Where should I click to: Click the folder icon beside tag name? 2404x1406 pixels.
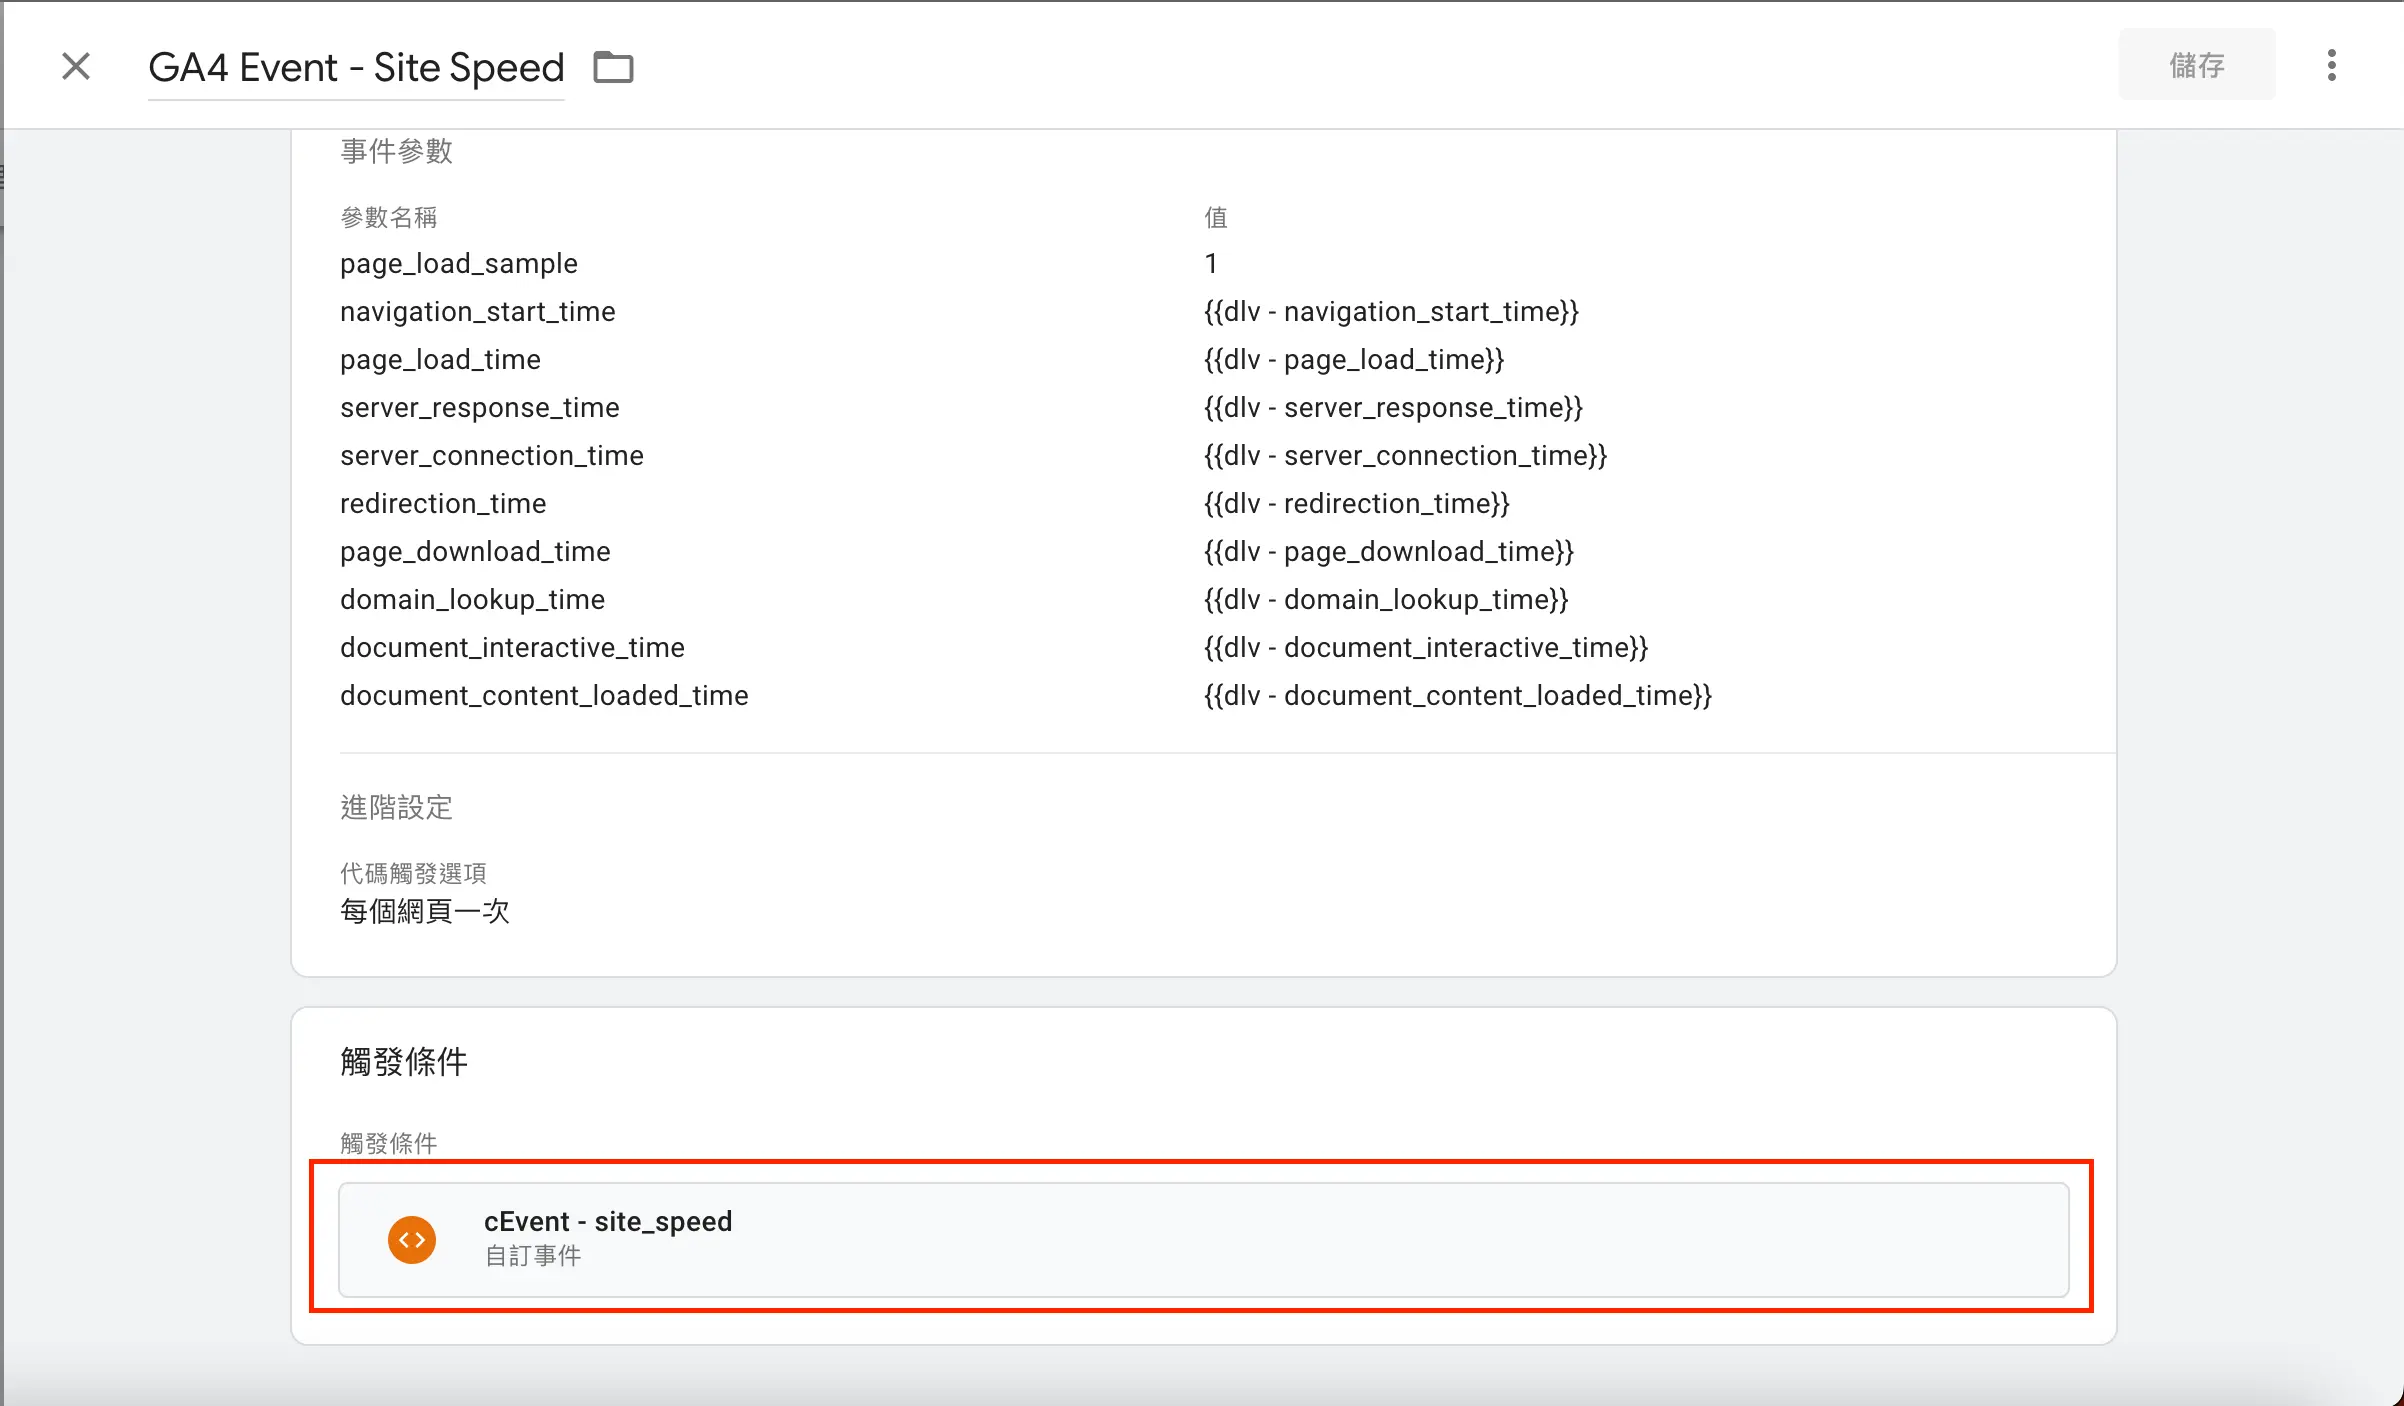[x=613, y=68]
